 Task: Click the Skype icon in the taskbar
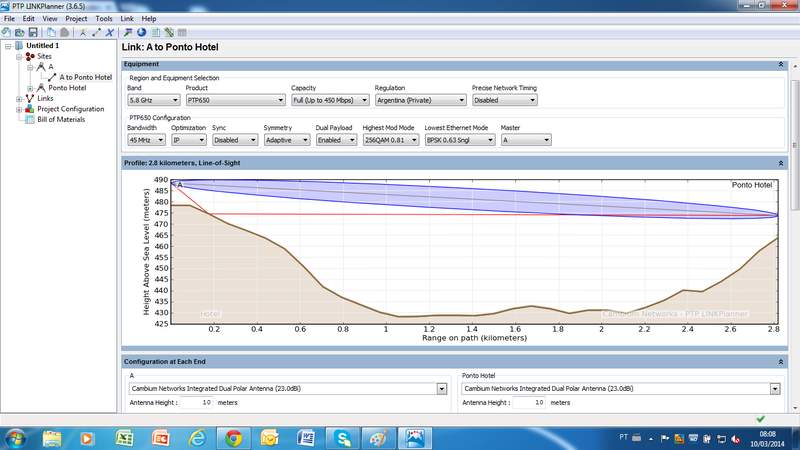(x=343, y=437)
